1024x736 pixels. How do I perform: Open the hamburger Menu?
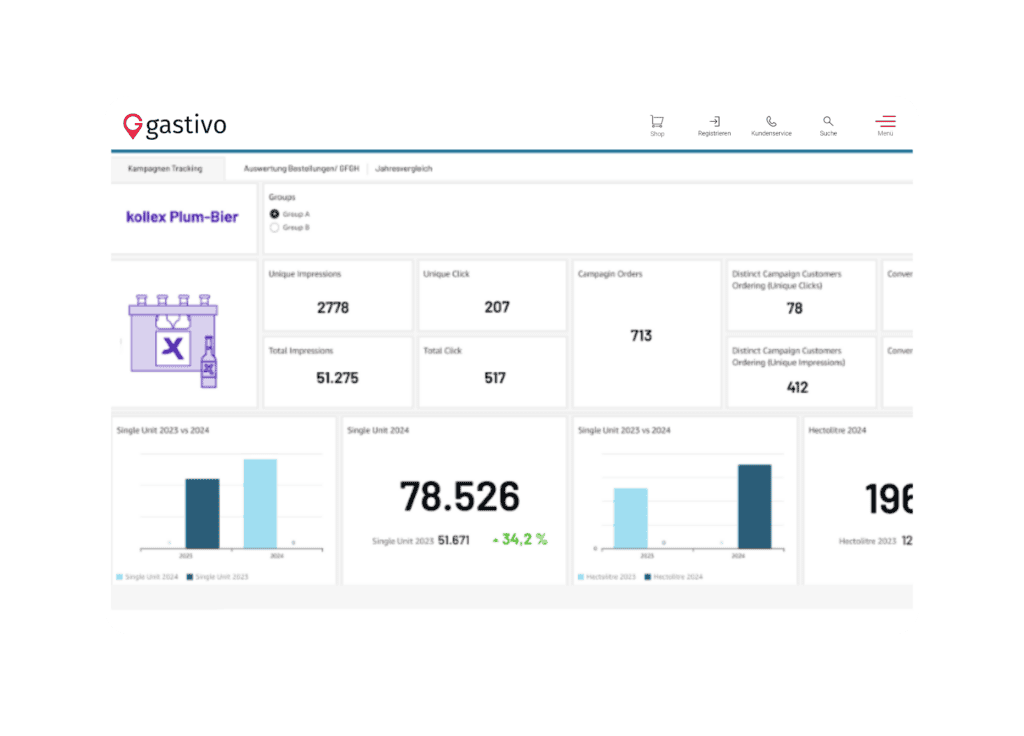pyautogui.click(x=886, y=121)
